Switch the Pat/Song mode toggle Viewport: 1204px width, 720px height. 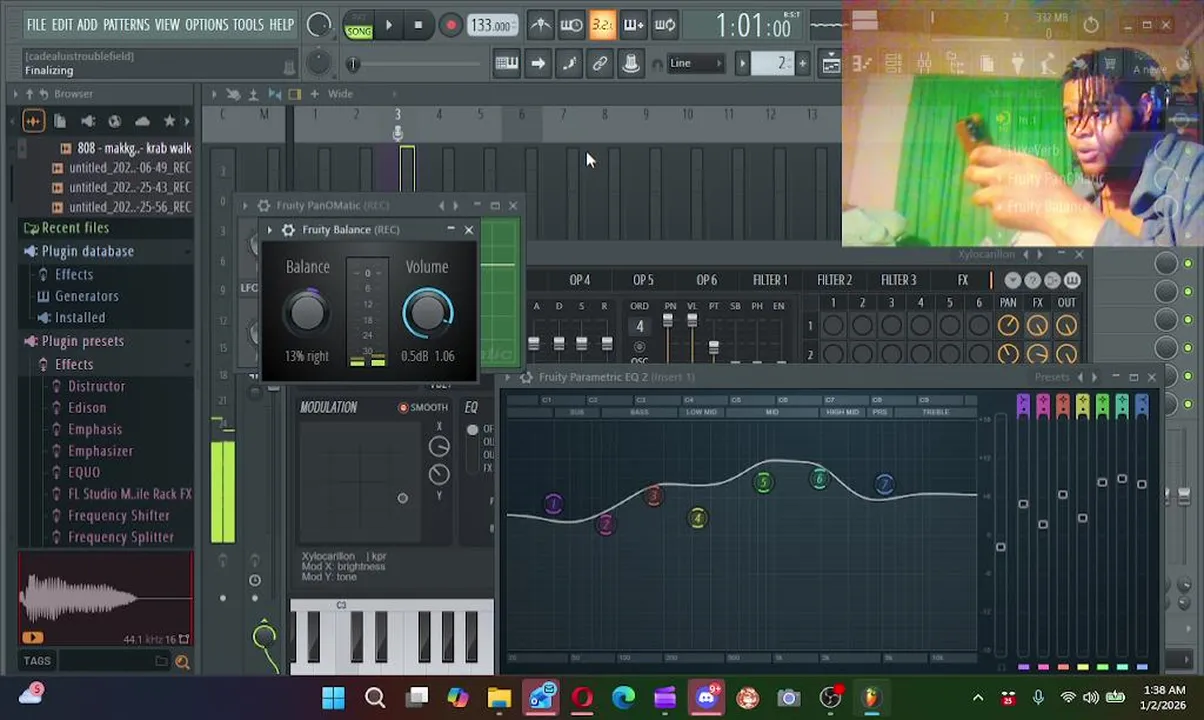point(358,25)
